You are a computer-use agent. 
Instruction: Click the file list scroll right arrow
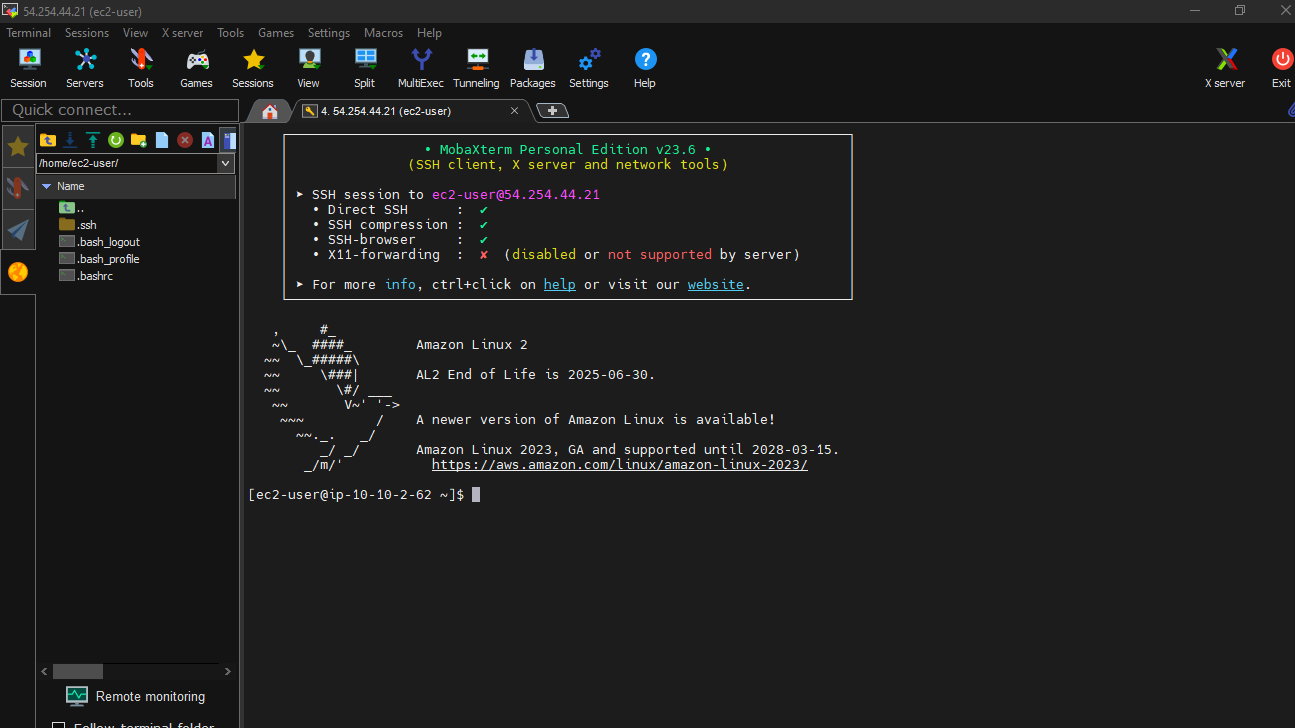(228, 672)
